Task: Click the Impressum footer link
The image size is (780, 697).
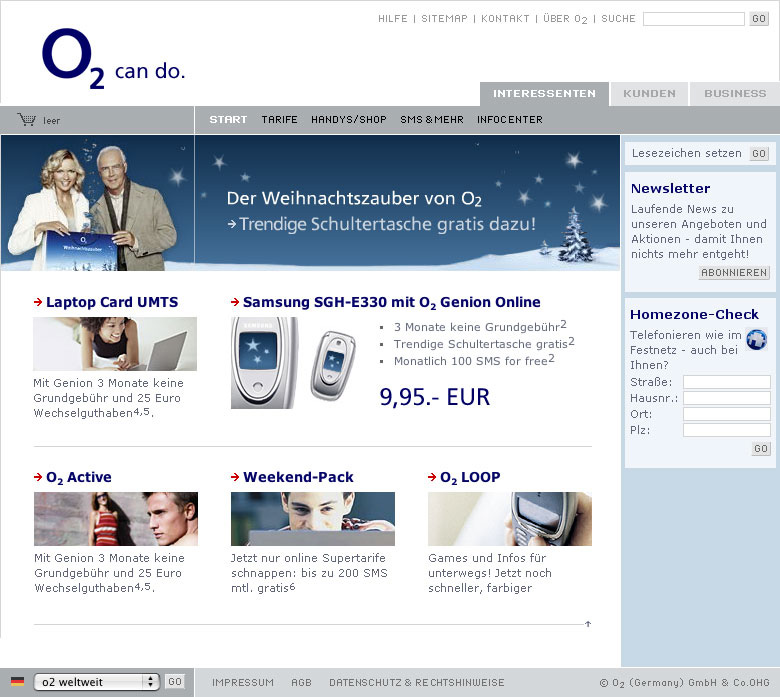Action: point(243,683)
